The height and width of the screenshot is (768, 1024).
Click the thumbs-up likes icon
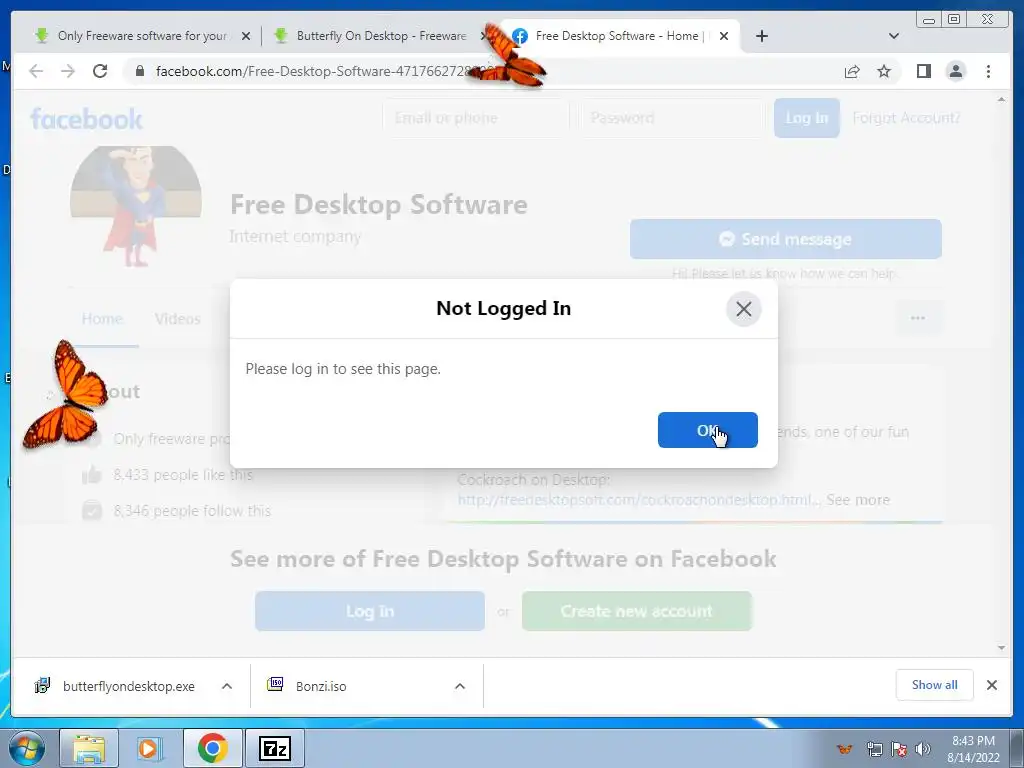92,475
